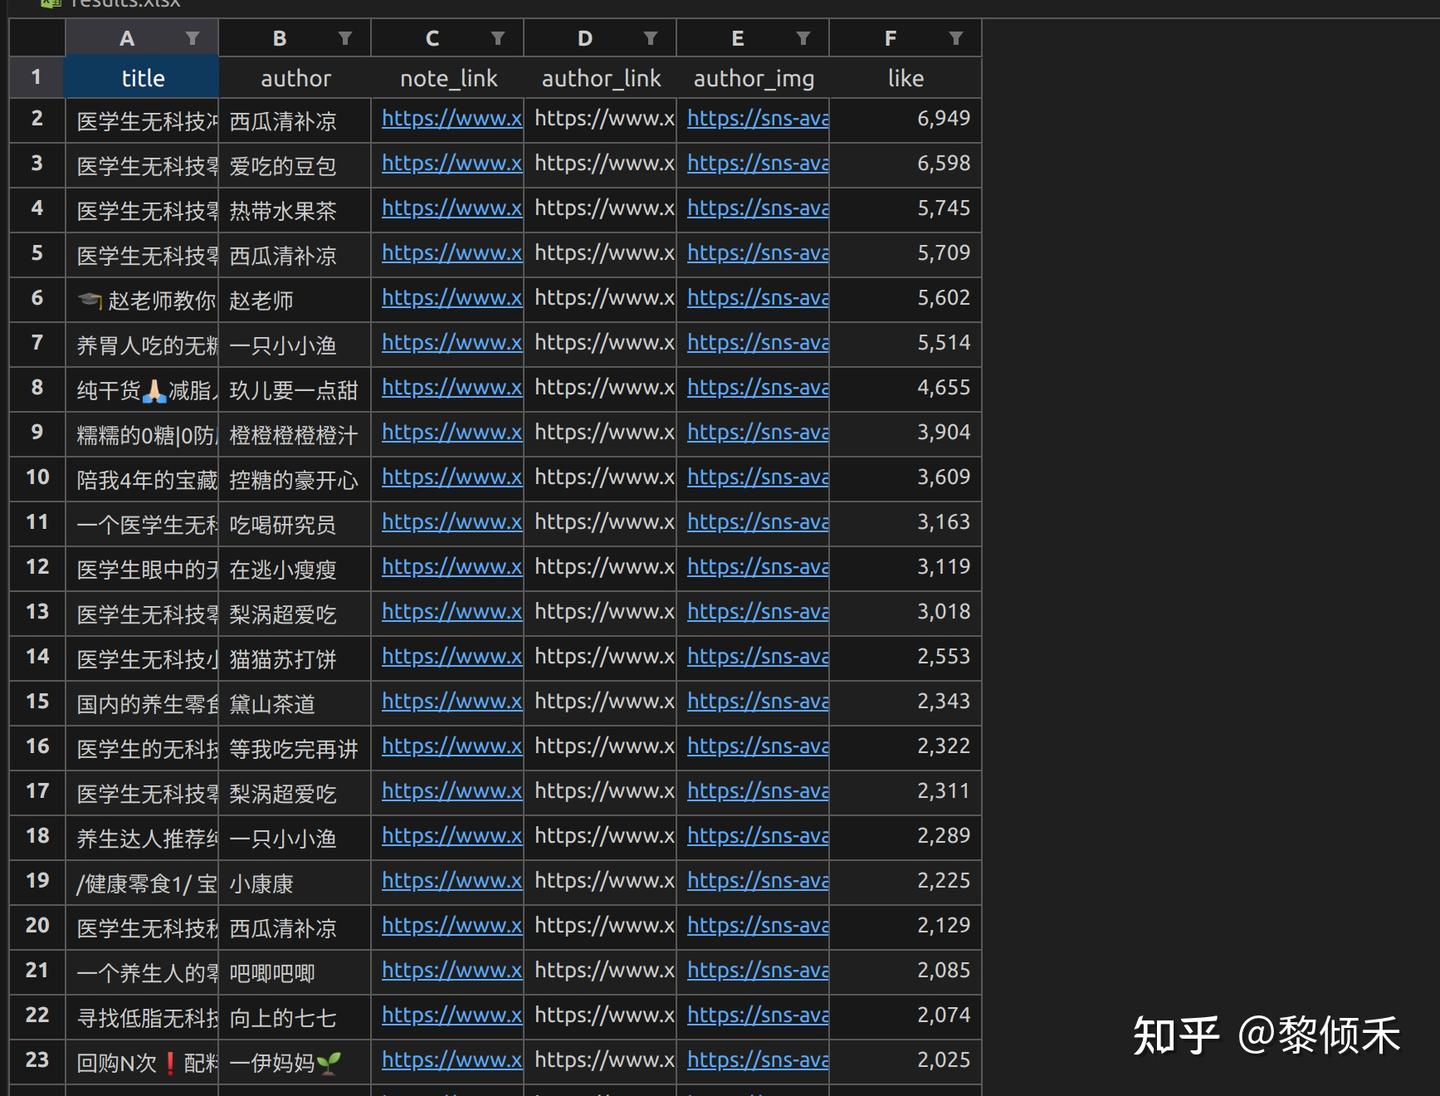1440x1096 pixels.
Task: Select row header 9
Action: [x=37, y=433]
